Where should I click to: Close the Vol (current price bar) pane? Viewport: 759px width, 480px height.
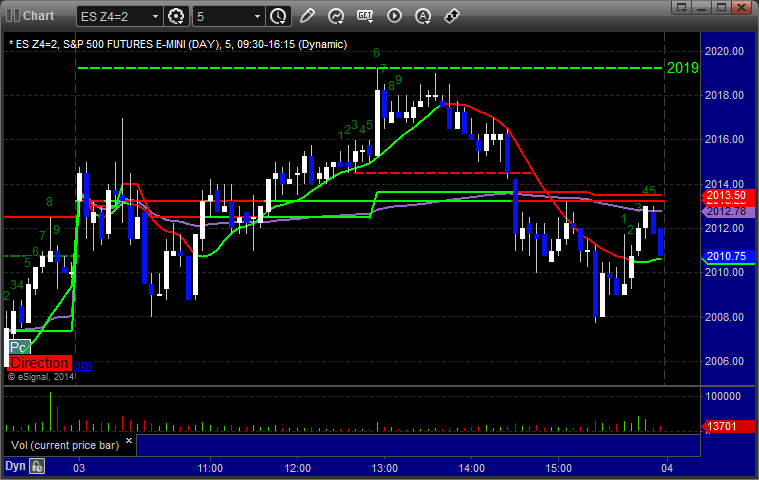click(129, 441)
